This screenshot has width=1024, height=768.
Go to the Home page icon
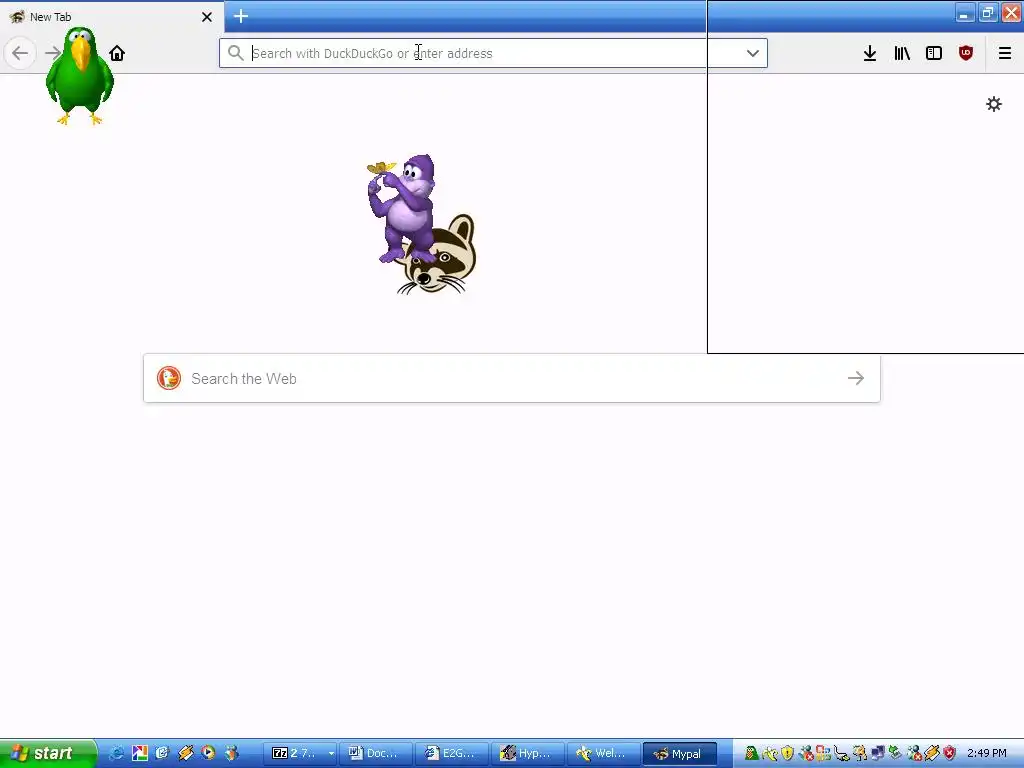point(117,53)
